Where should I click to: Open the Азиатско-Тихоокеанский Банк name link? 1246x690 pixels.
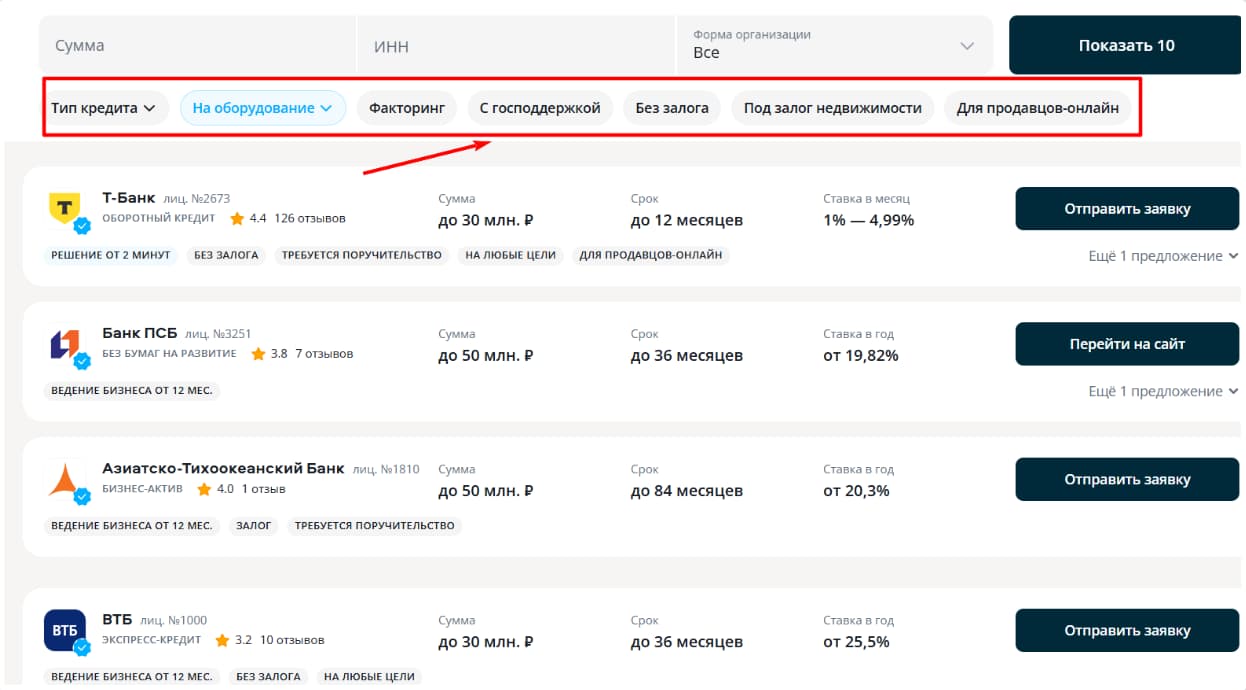[x=223, y=468]
